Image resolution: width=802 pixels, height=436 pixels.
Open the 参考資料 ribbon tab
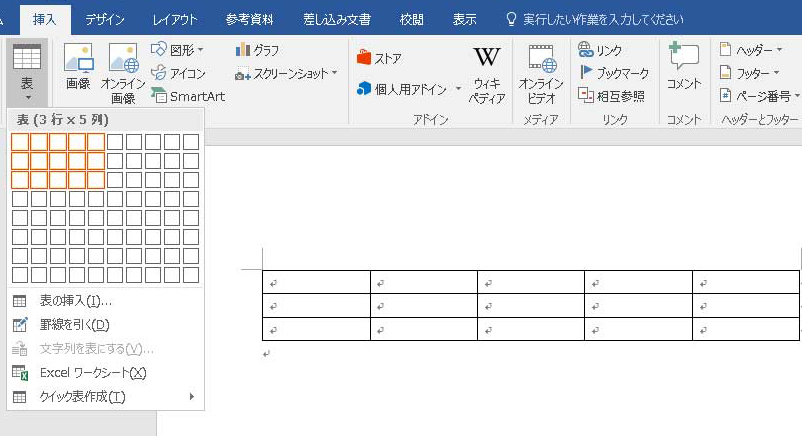(250, 19)
